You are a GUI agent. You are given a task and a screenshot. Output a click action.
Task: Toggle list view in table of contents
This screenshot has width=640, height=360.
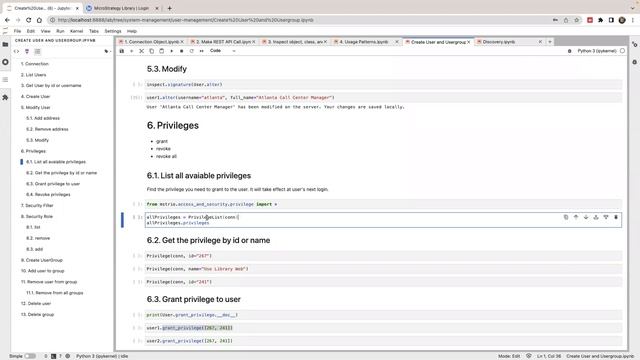38,51
